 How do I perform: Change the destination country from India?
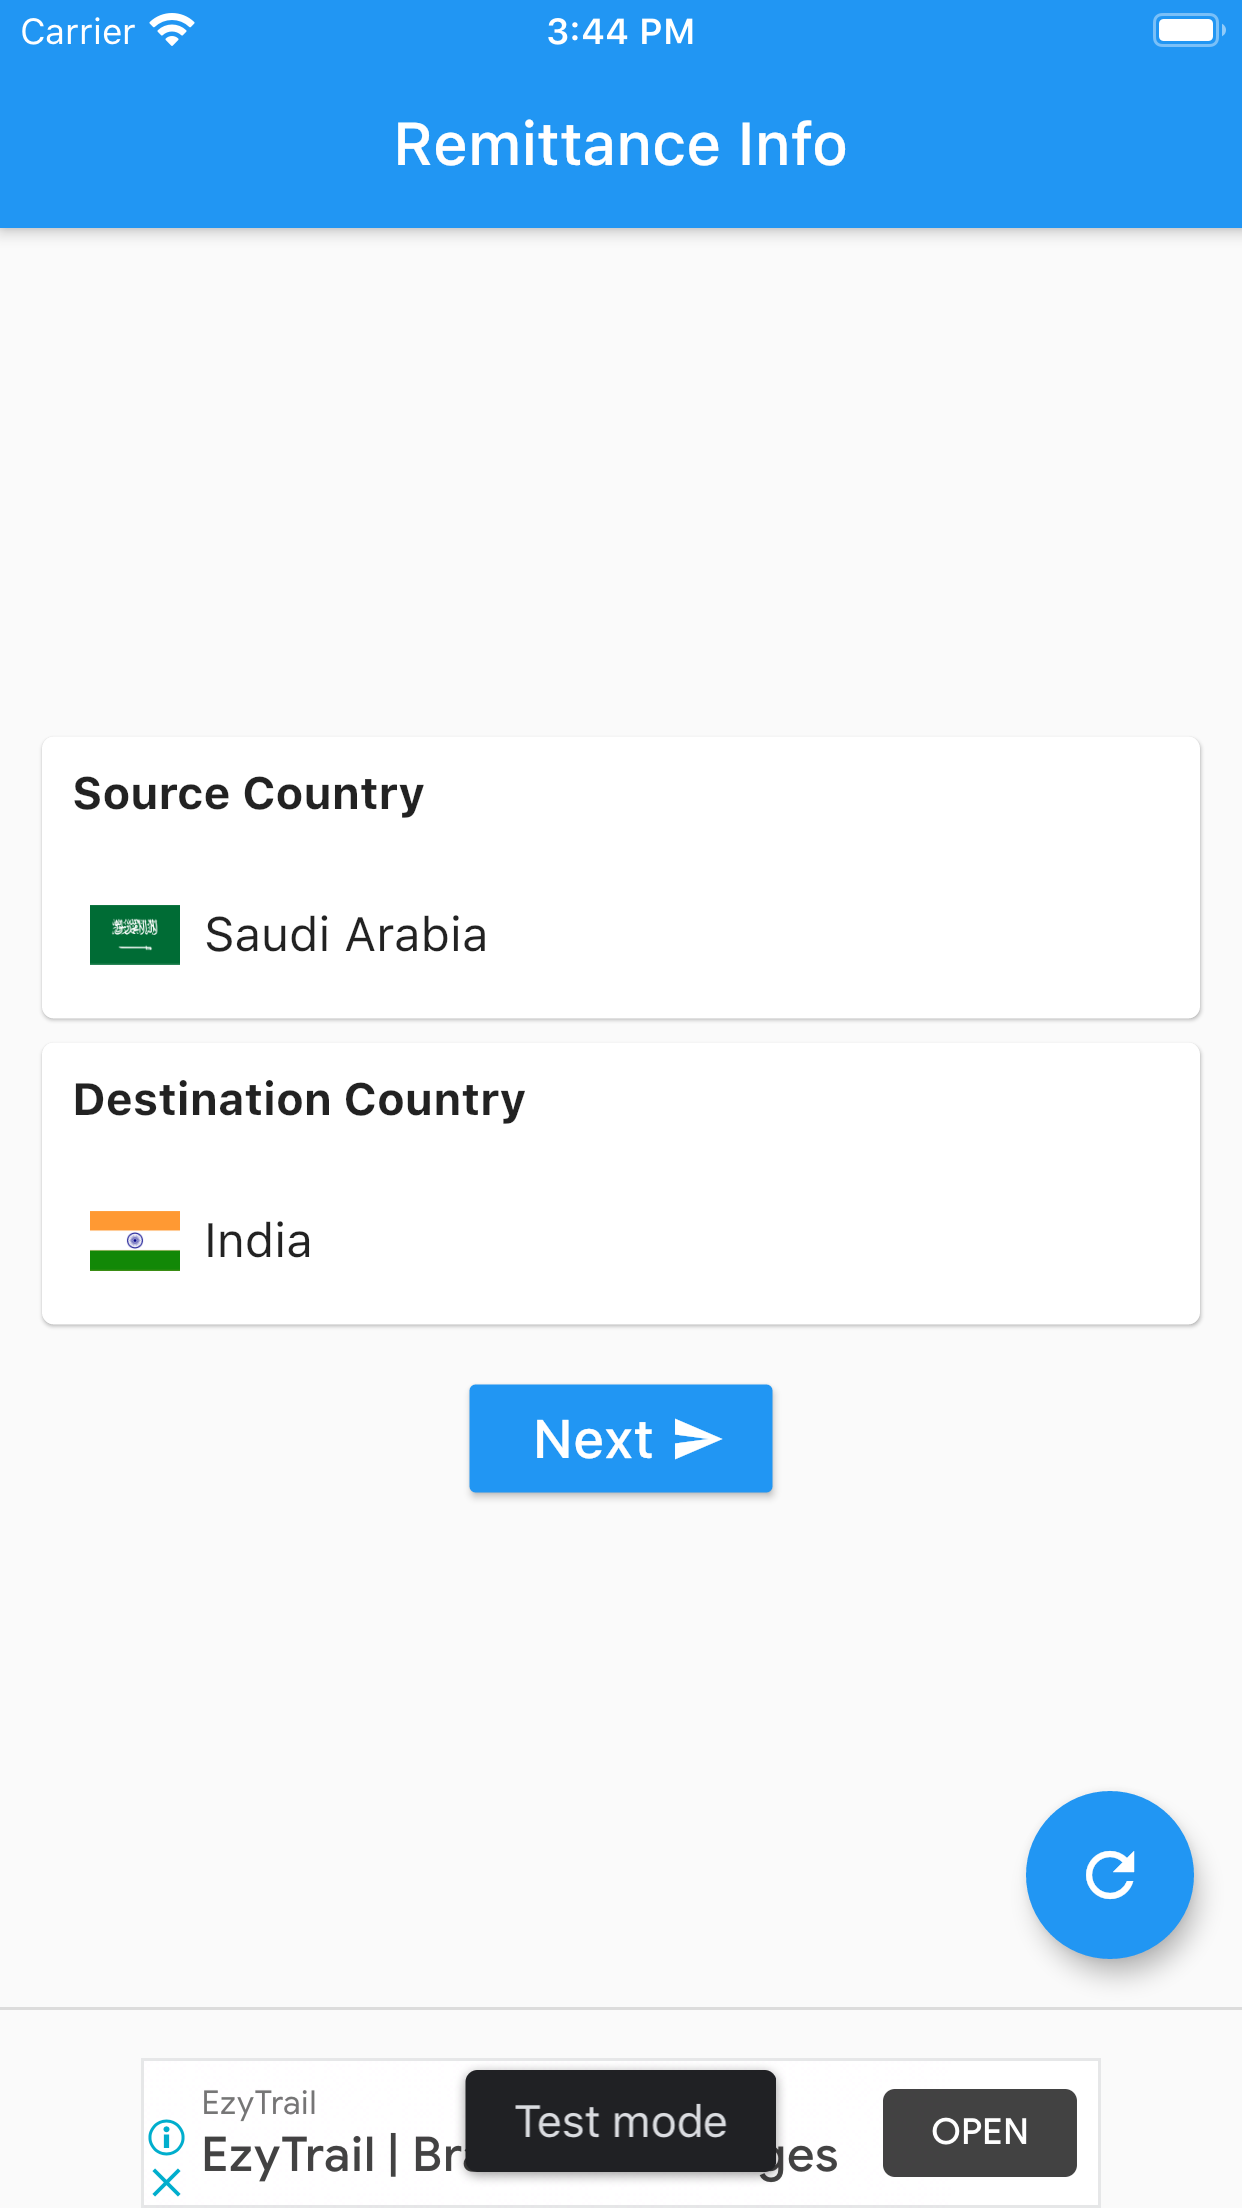tap(620, 1240)
